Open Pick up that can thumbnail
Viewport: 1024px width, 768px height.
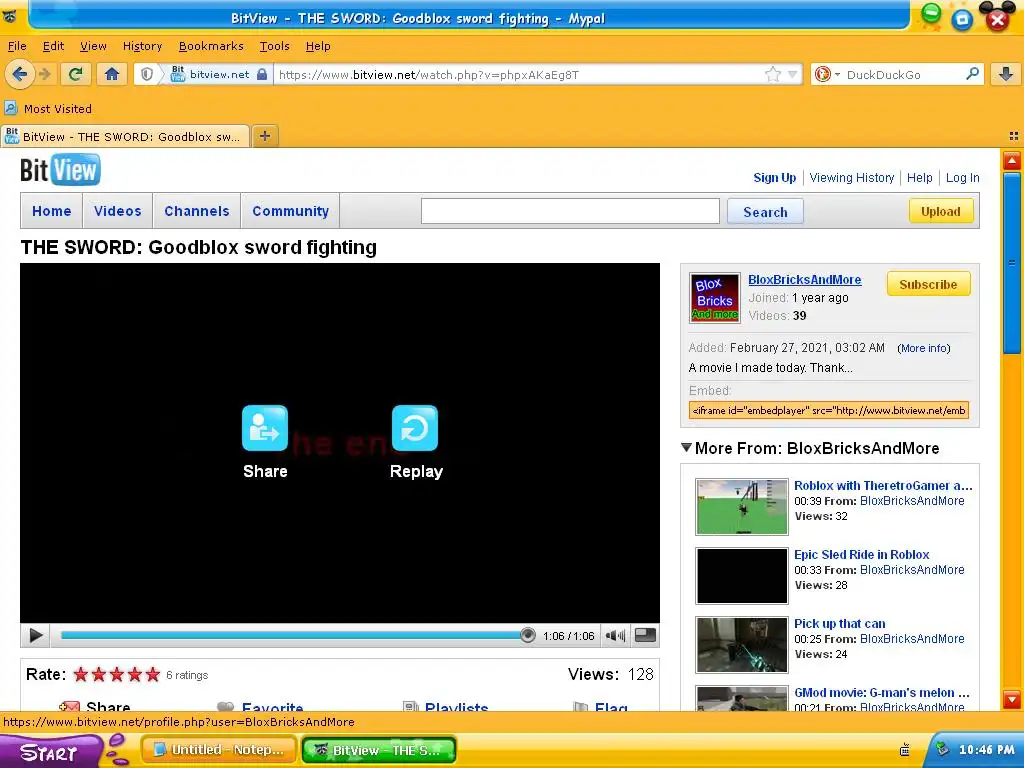tap(741, 645)
